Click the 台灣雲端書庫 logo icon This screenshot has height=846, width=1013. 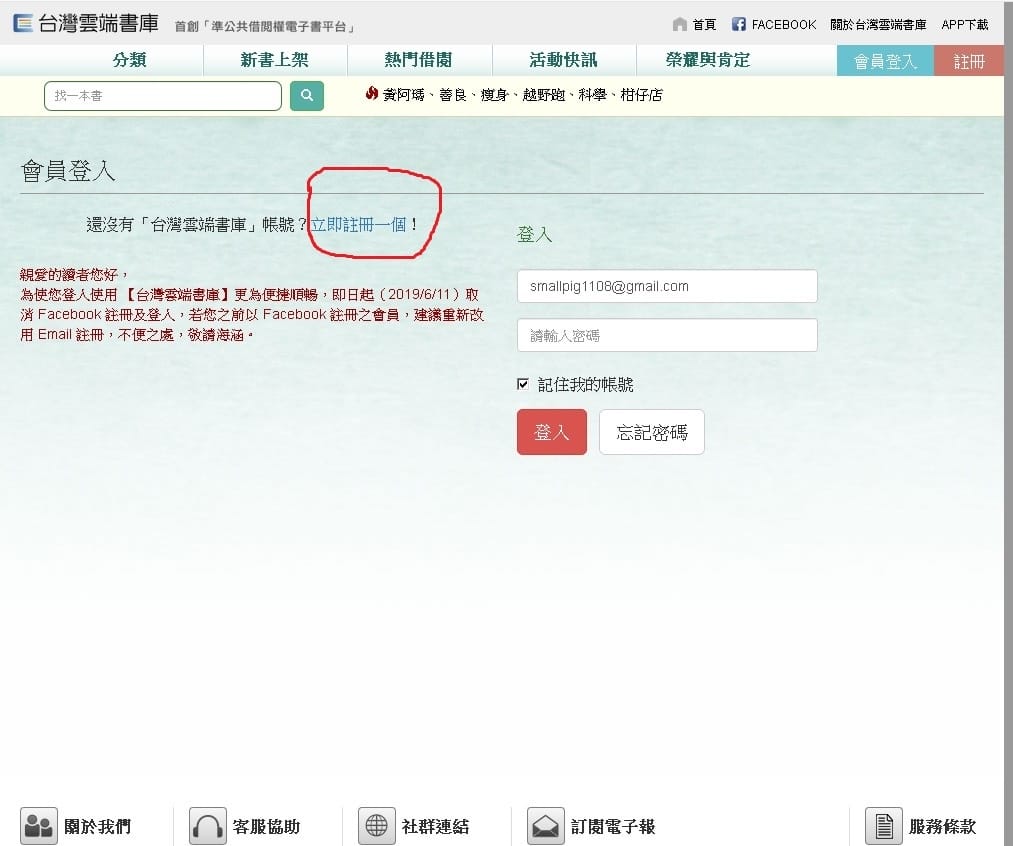click(23, 23)
